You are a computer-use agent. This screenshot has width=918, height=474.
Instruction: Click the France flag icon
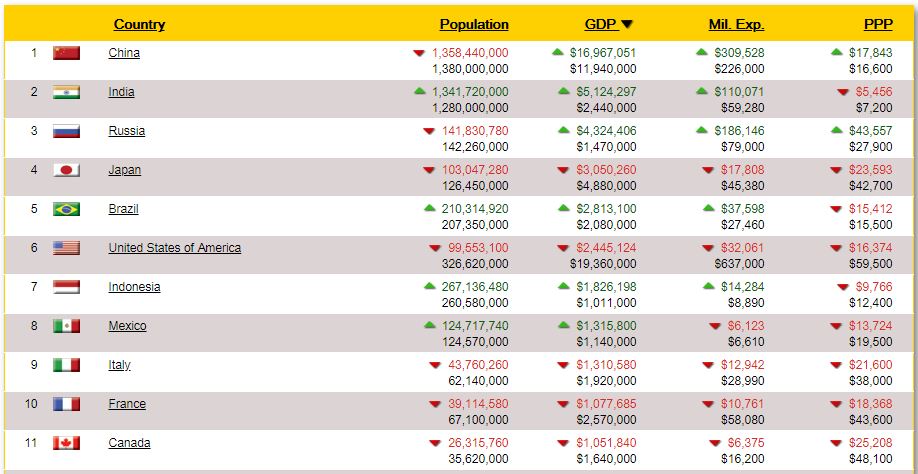pos(66,404)
